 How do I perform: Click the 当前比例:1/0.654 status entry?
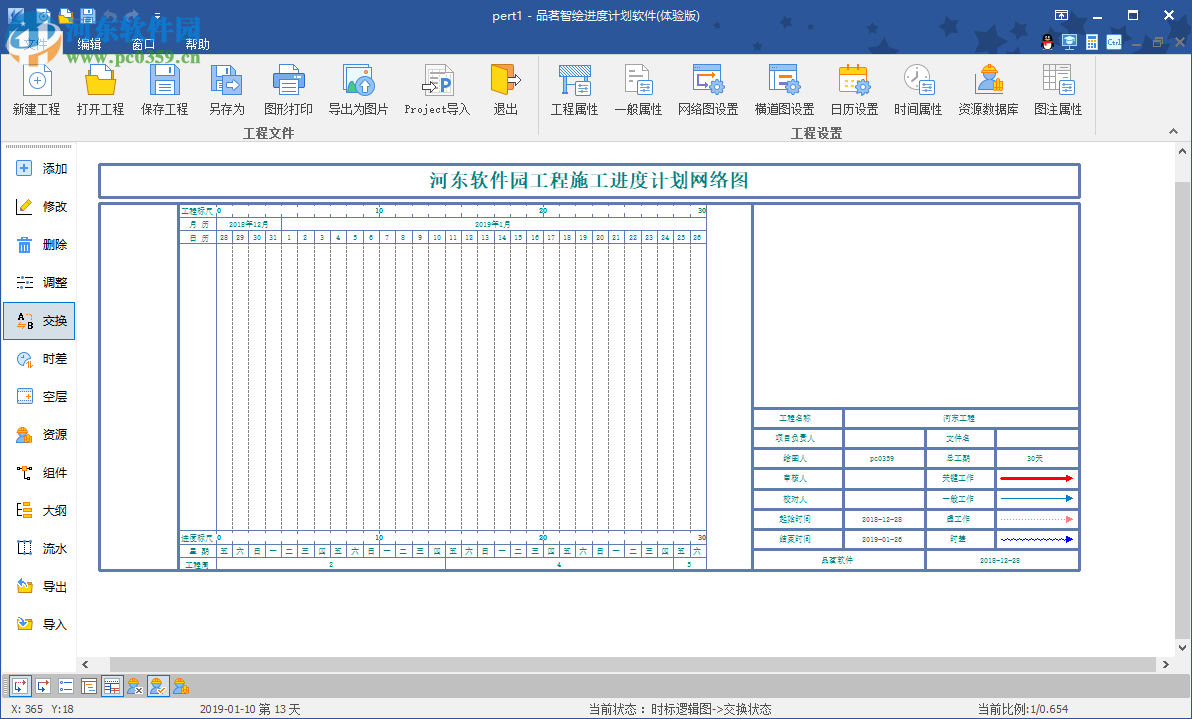point(1023,709)
